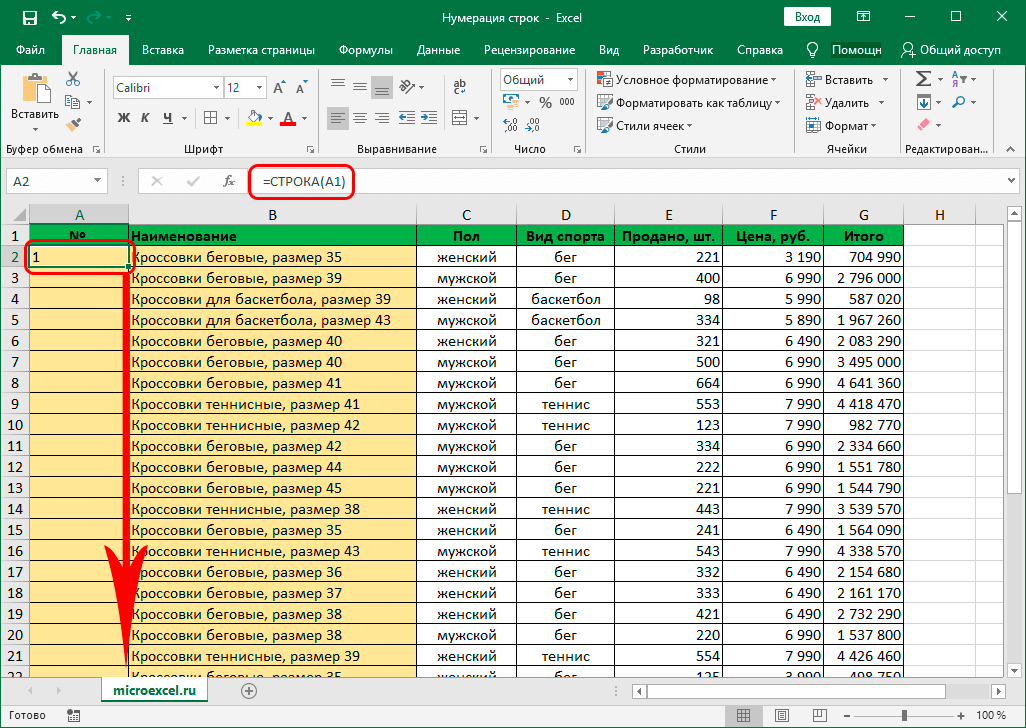1026x728 pixels.
Task: Toggle Bold formatting Ж
Action: coord(124,118)
